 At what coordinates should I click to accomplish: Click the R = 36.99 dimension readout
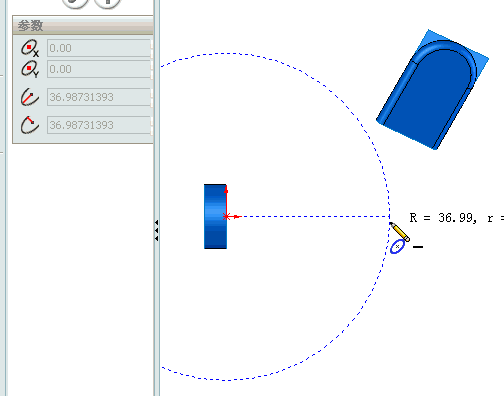[x=457, y=218]
